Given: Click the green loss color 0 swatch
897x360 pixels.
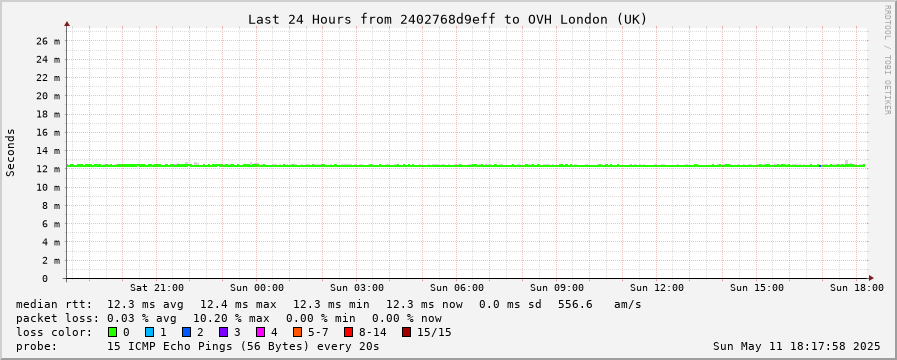Looking at the screenshot, I should pos(112,332).
